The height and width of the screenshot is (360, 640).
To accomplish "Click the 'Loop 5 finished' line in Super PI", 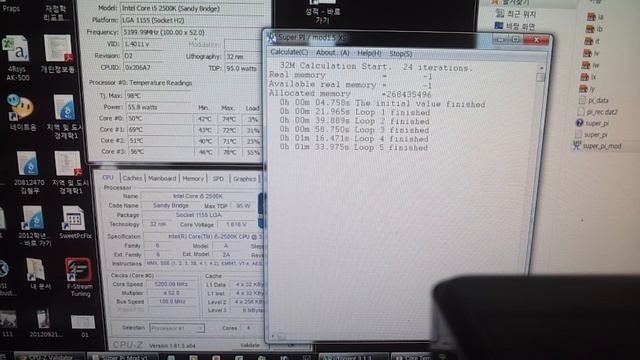I will click(x=354, y=147).
